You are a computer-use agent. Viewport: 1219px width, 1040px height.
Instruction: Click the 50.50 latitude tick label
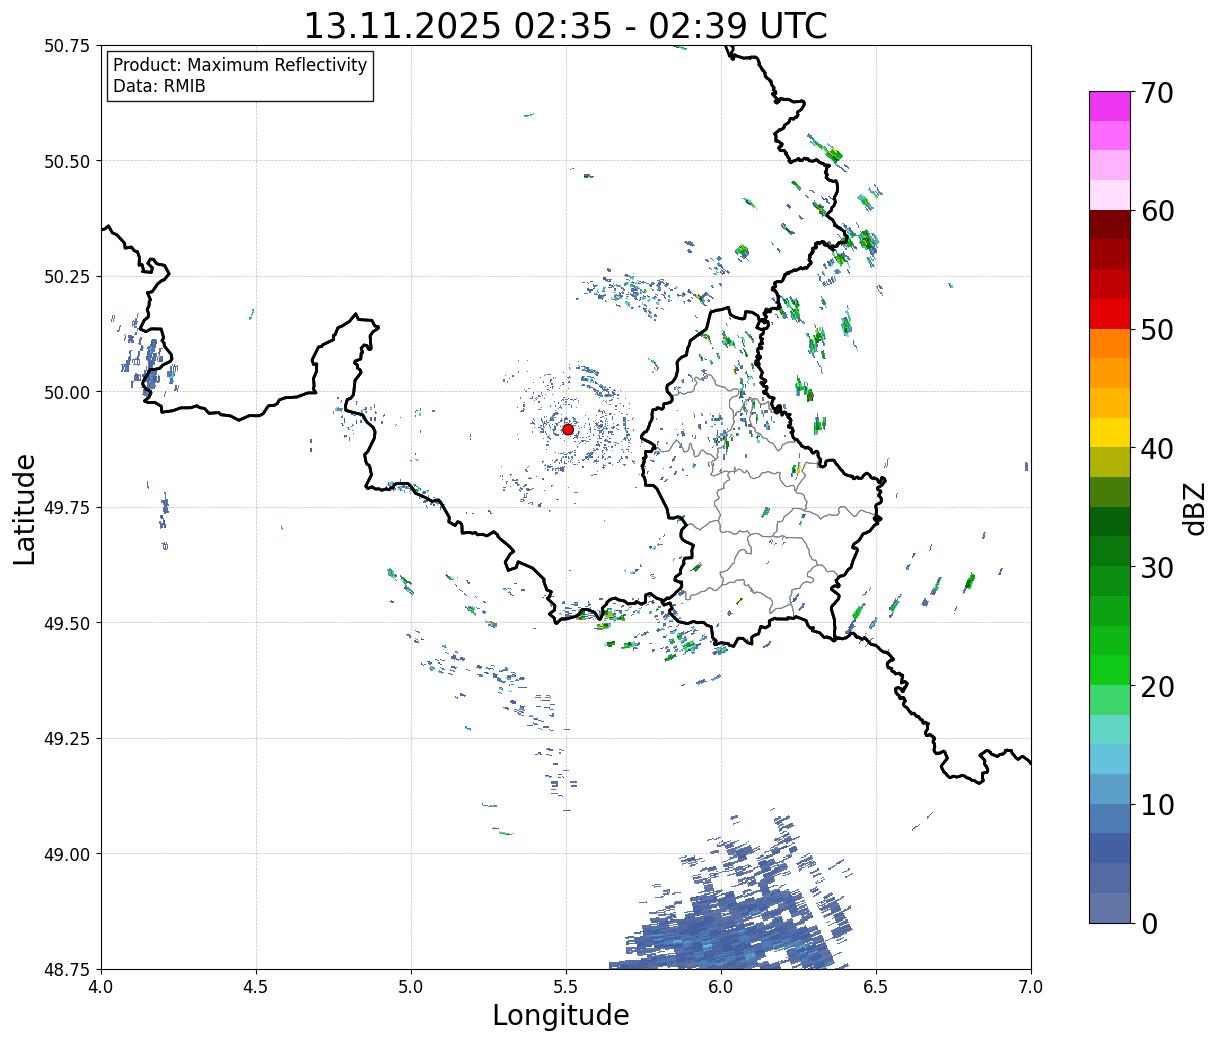67,161
